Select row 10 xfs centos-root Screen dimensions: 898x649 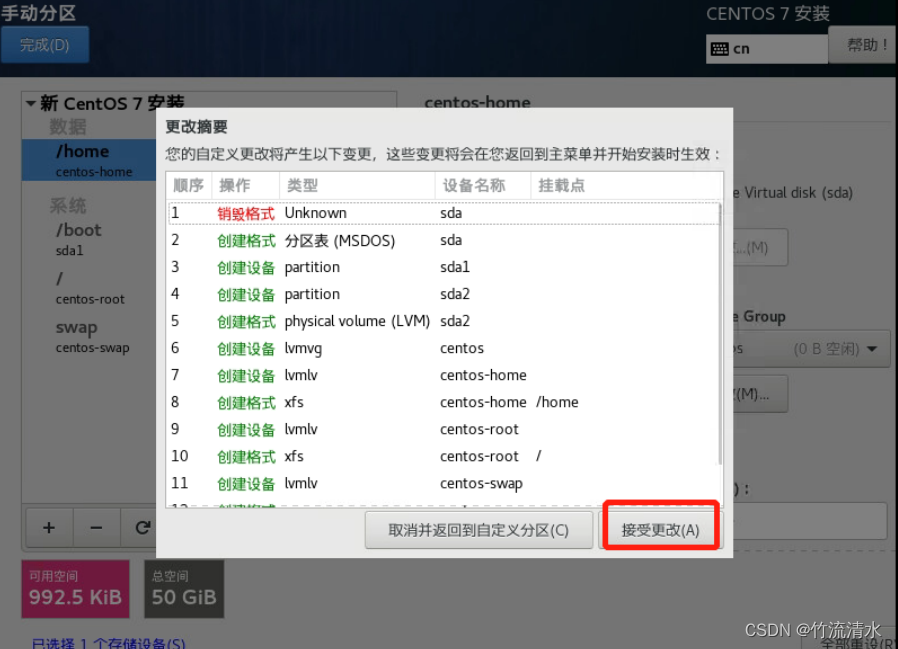pyautogui.click(x=443, y=456)
